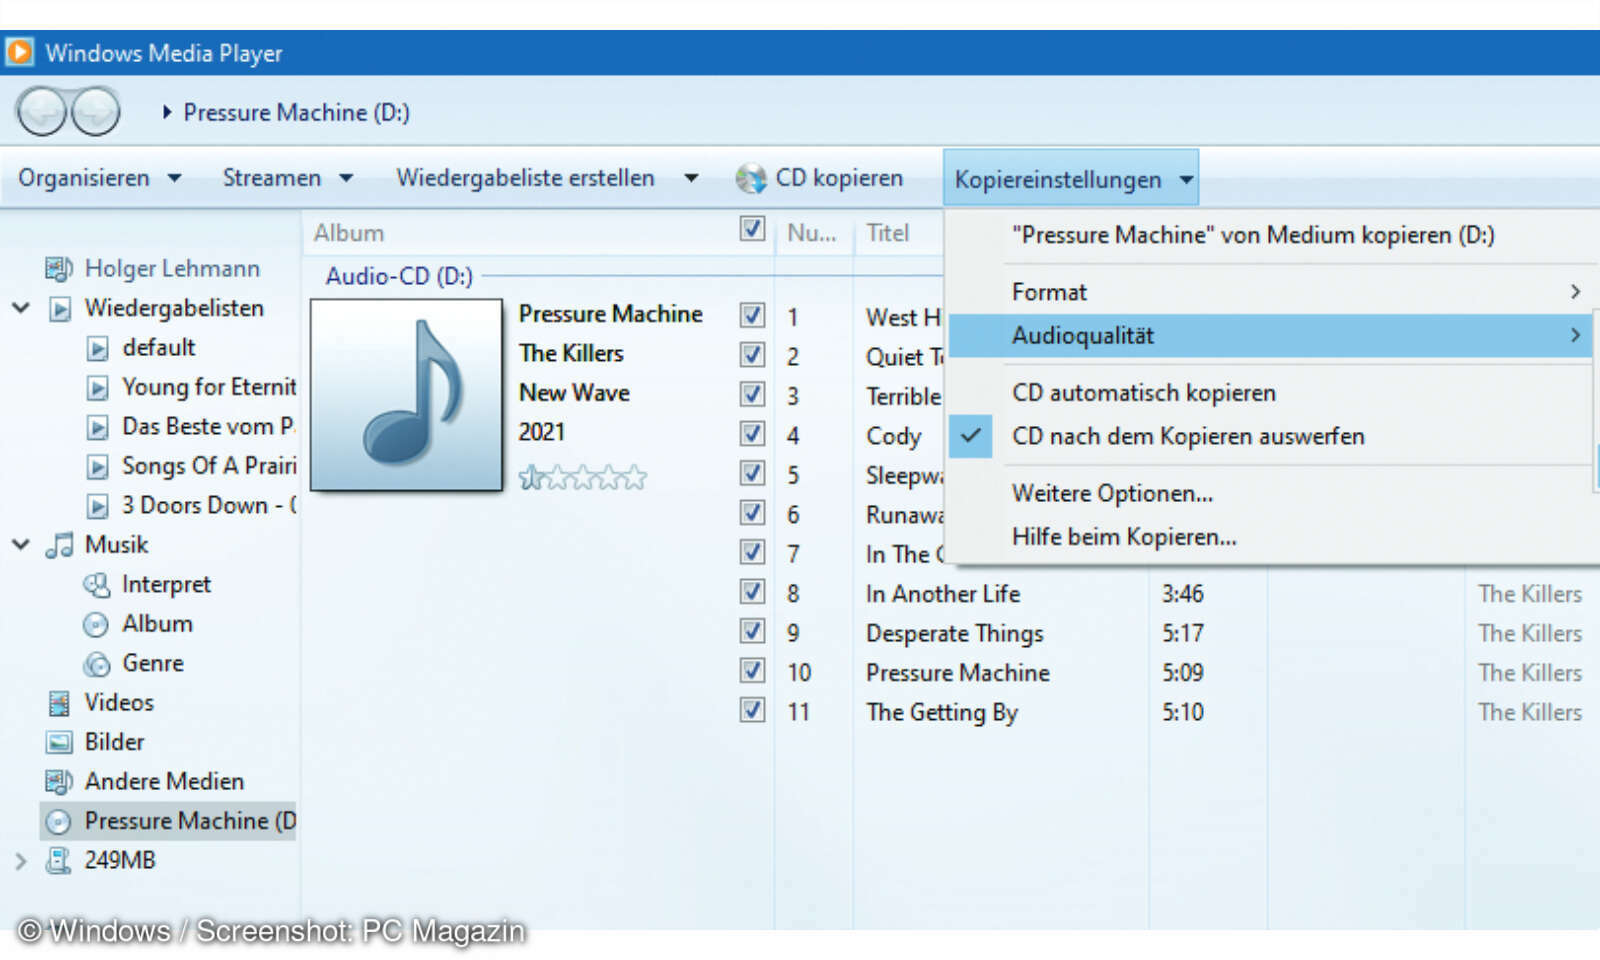
Task: Collapse the Wiedergabelisten tree node
Action: click(20, 308)
